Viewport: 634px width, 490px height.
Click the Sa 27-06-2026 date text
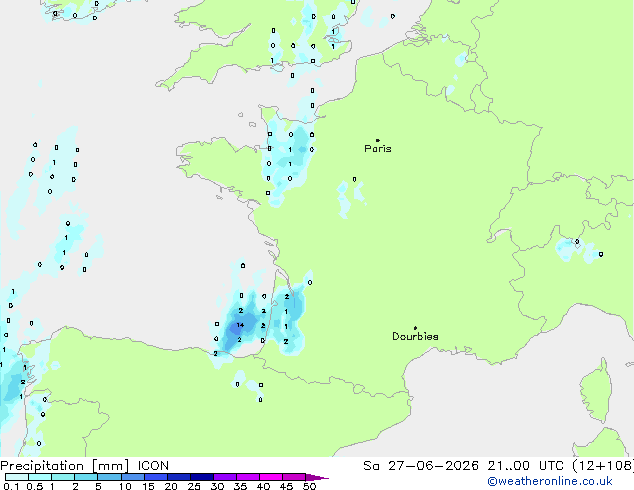click(x=421, y=466)
